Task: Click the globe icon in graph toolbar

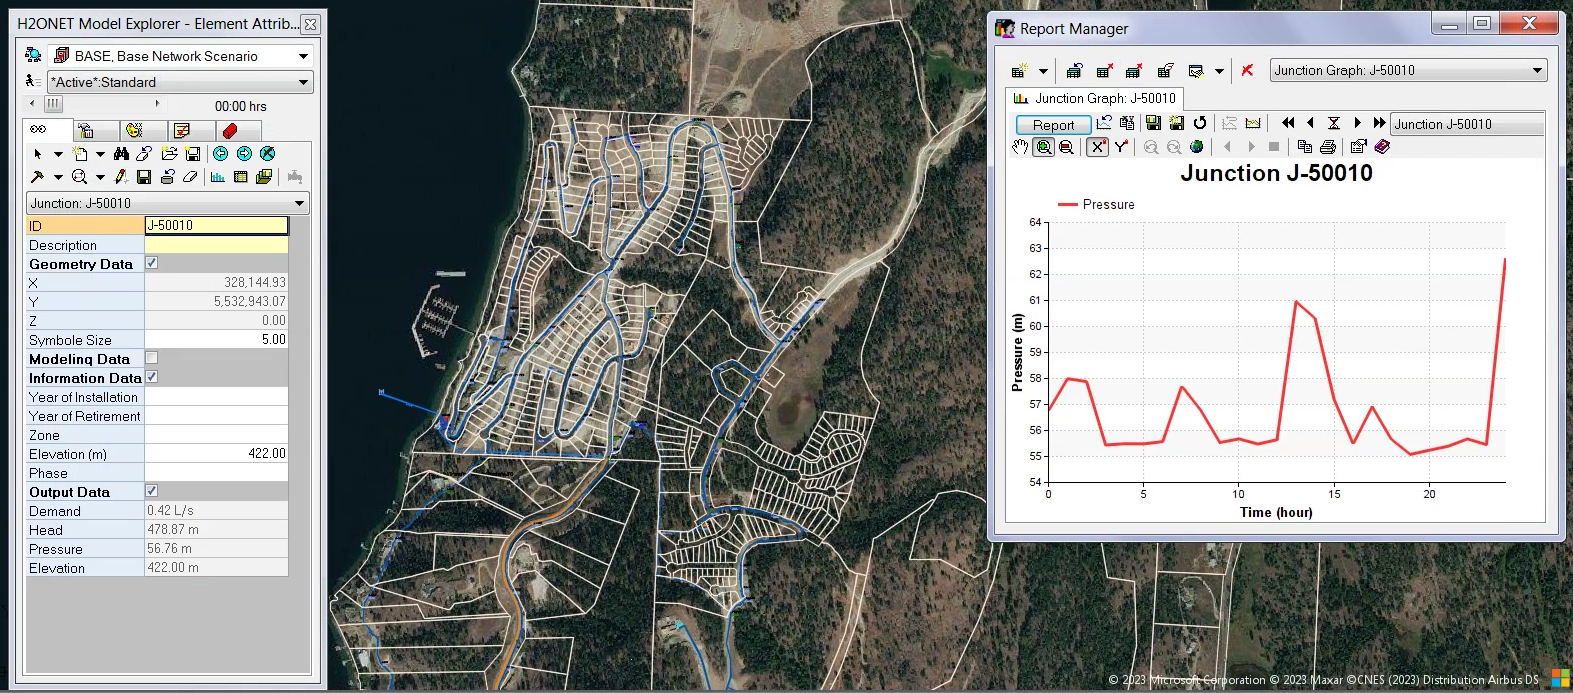Action: [x=1196, y=147]
